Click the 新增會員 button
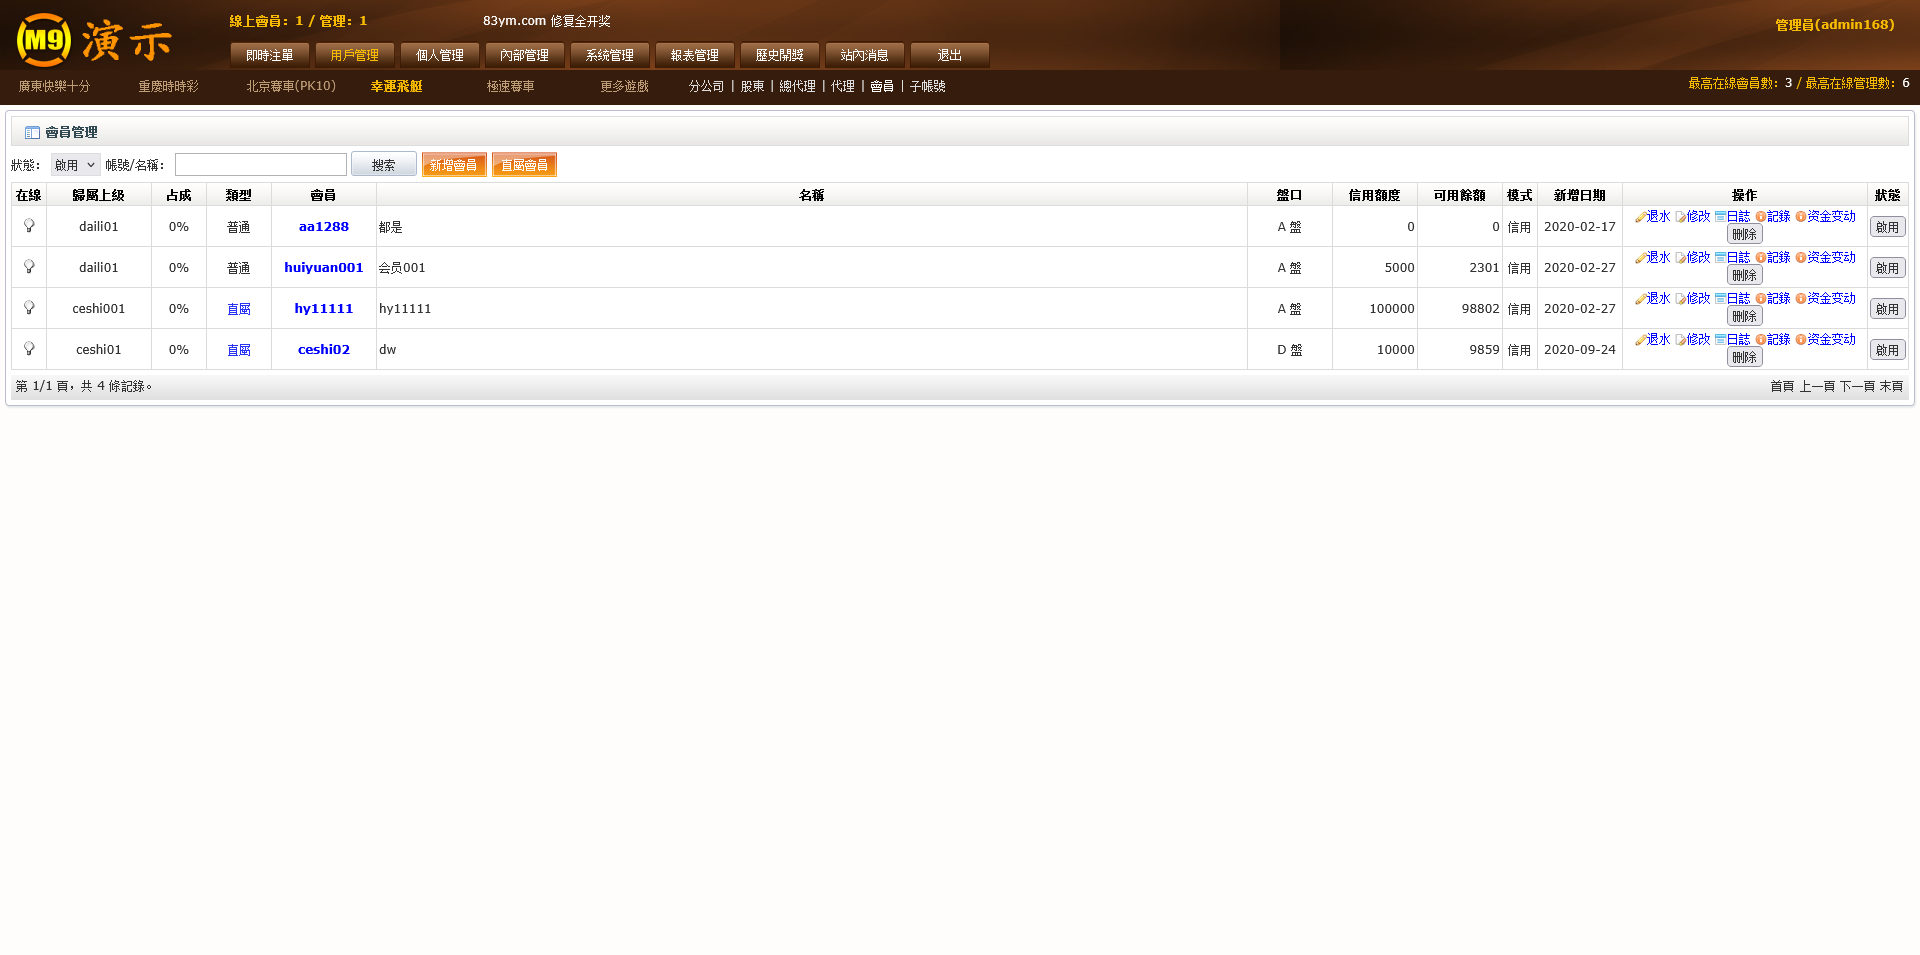1920x955 pixels. [454, 165]
